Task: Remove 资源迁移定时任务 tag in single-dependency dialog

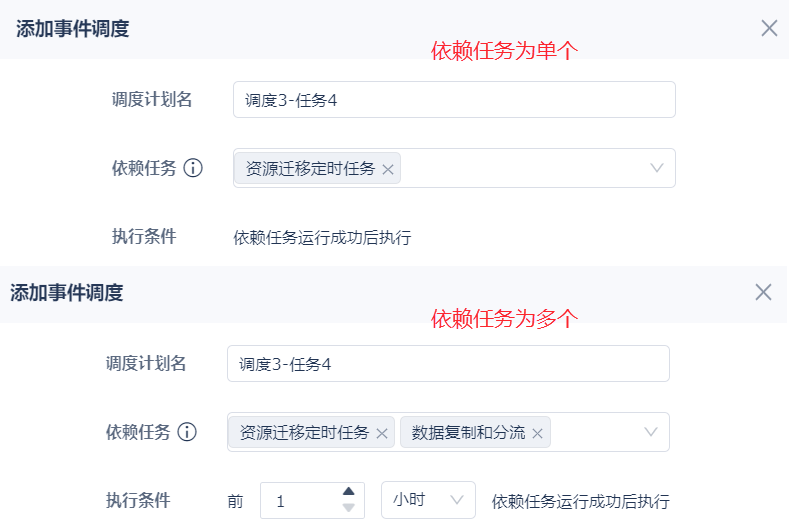Action: 388,169
